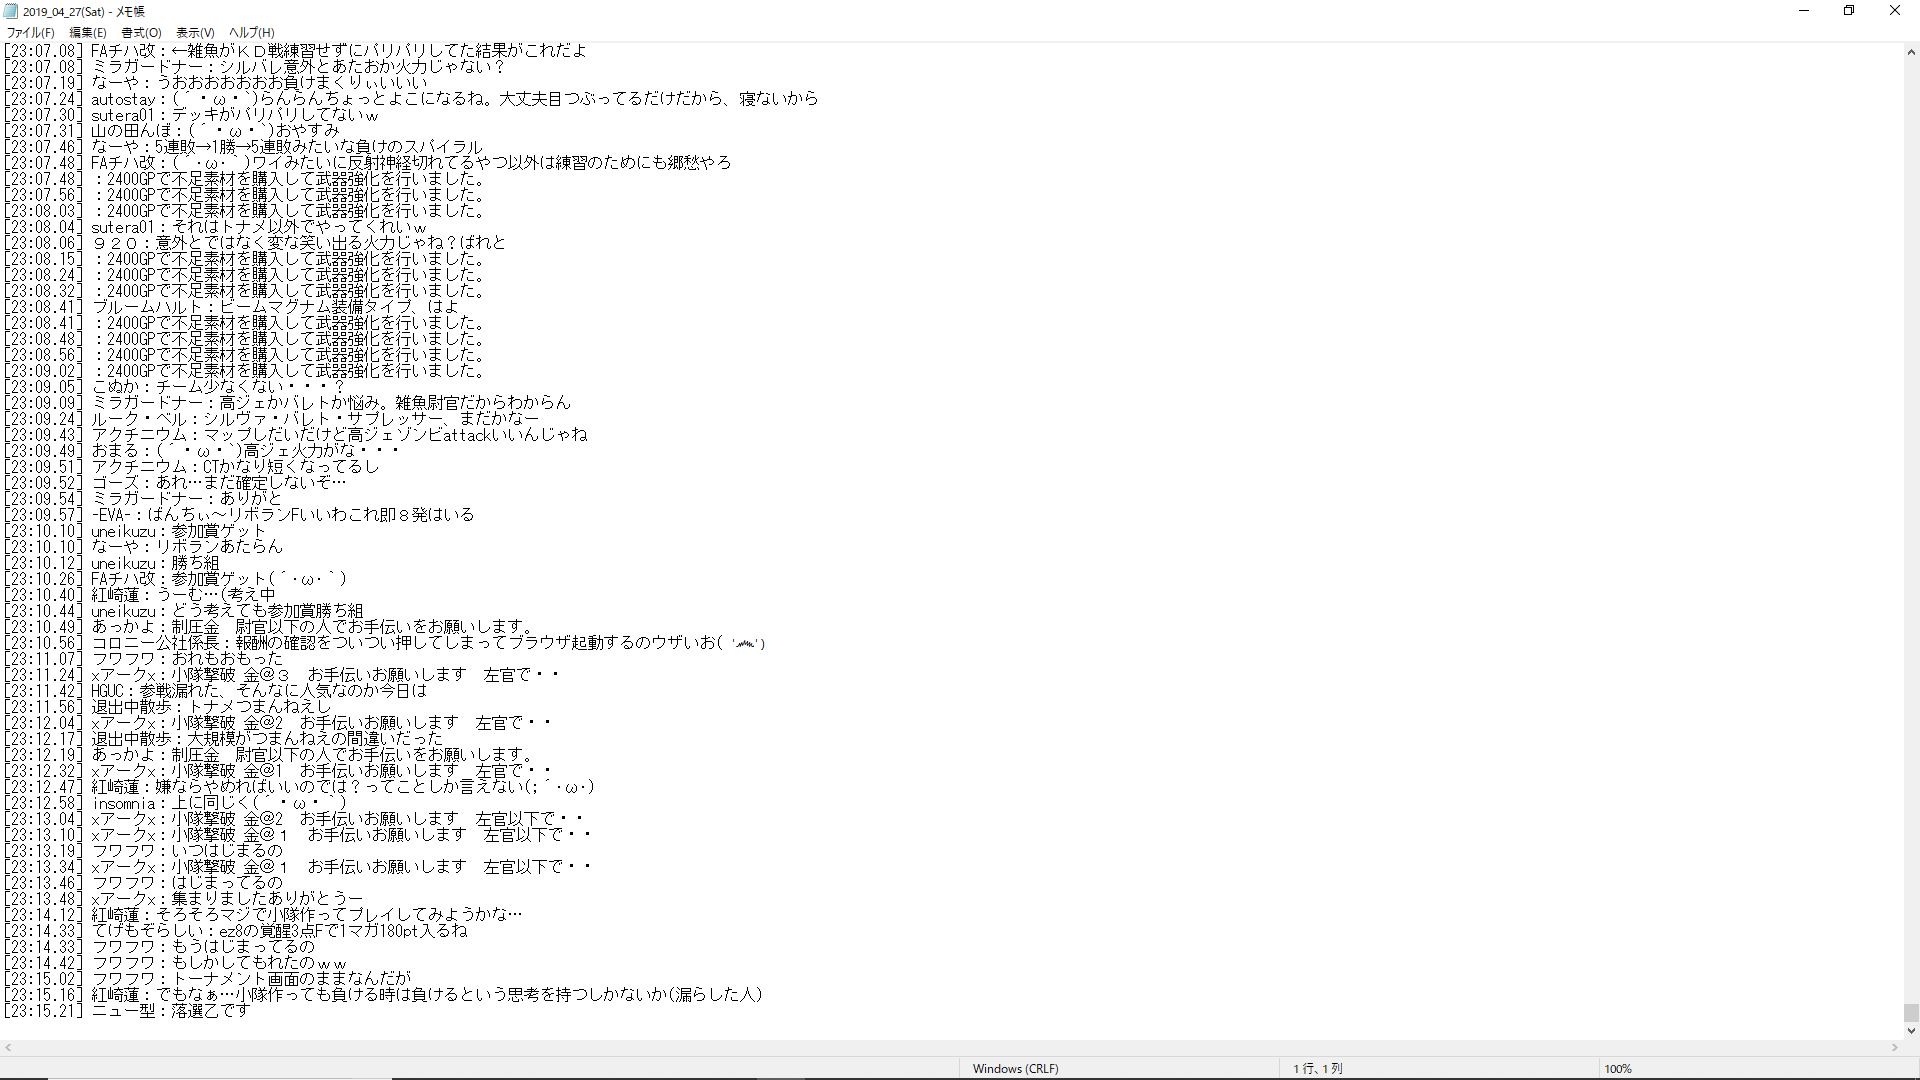Close the Notepad window
The height and width of the screenshot is (1080, 1920).
pyautogui.click(x=1894, y=11)
